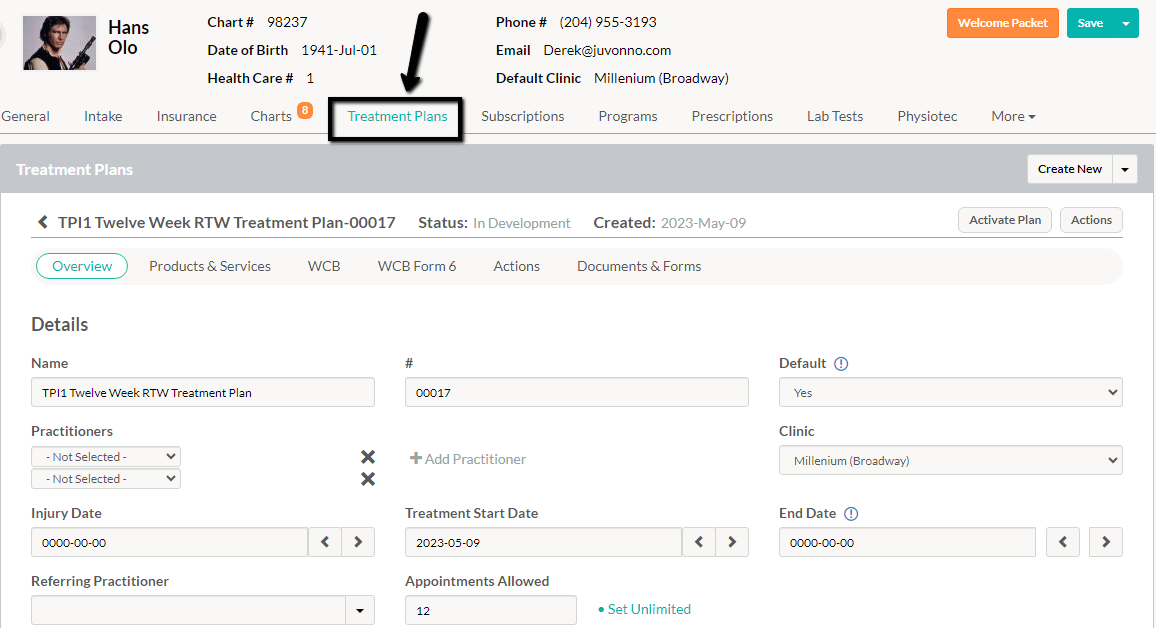
Task: Advance Treatment Start Date with the right arrow
Action: 732,541
